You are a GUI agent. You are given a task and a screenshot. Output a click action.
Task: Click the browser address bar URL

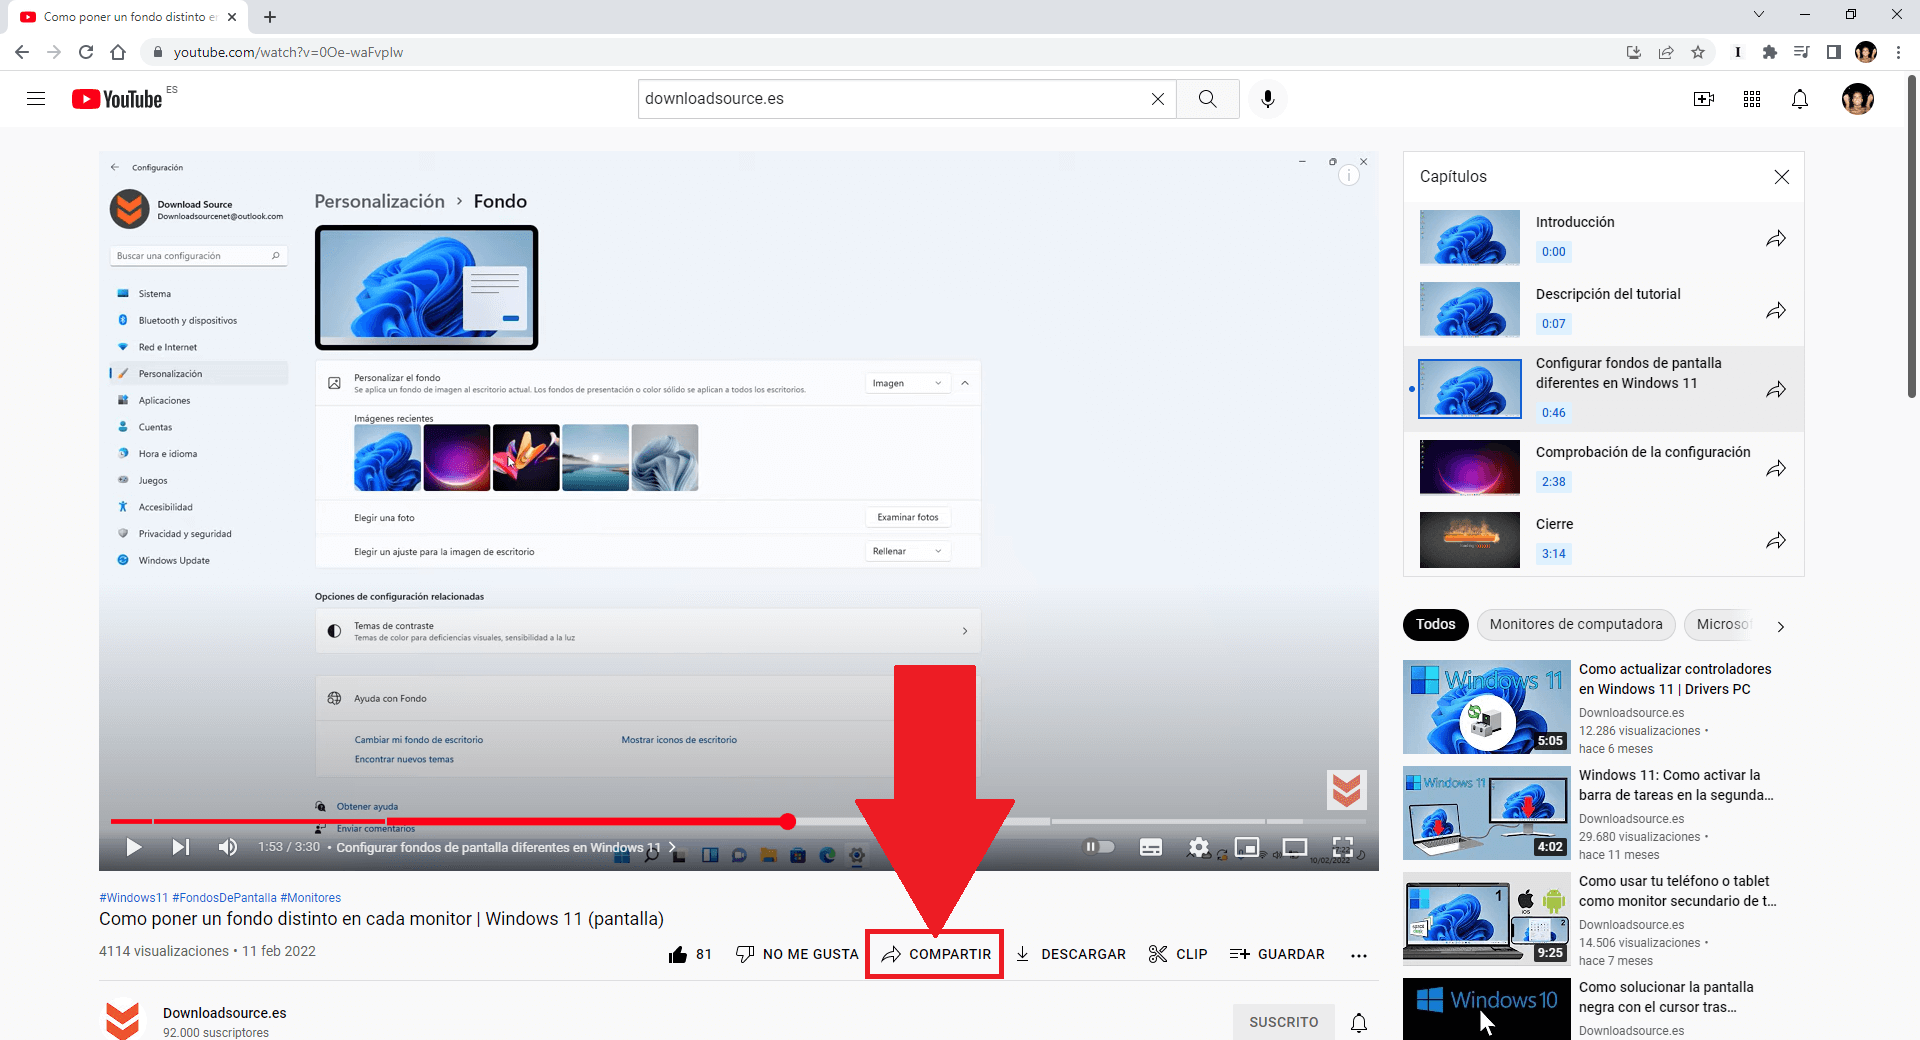[288, 52]
